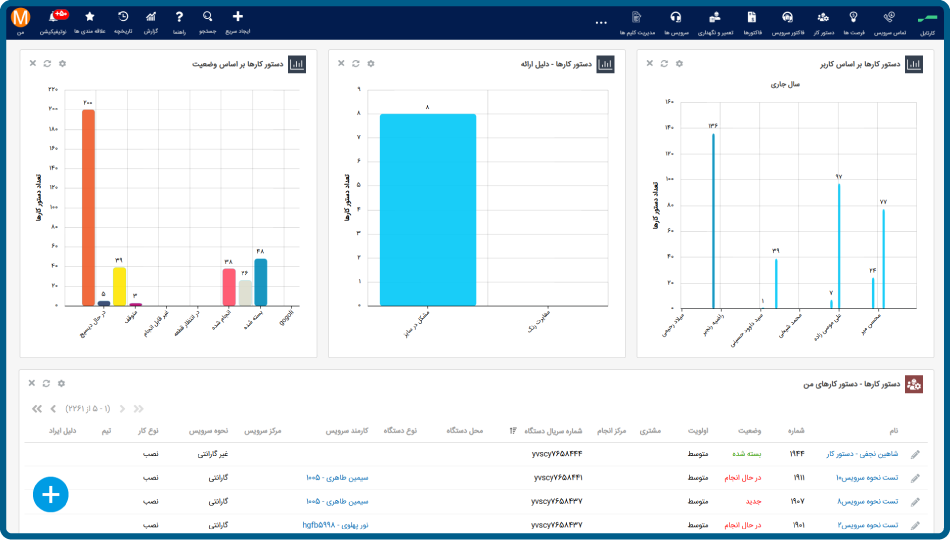The height and width of the screenshot is (540, 950).
Task: Open دستور کار (Work Order) module in navbar
Action: 823,22
